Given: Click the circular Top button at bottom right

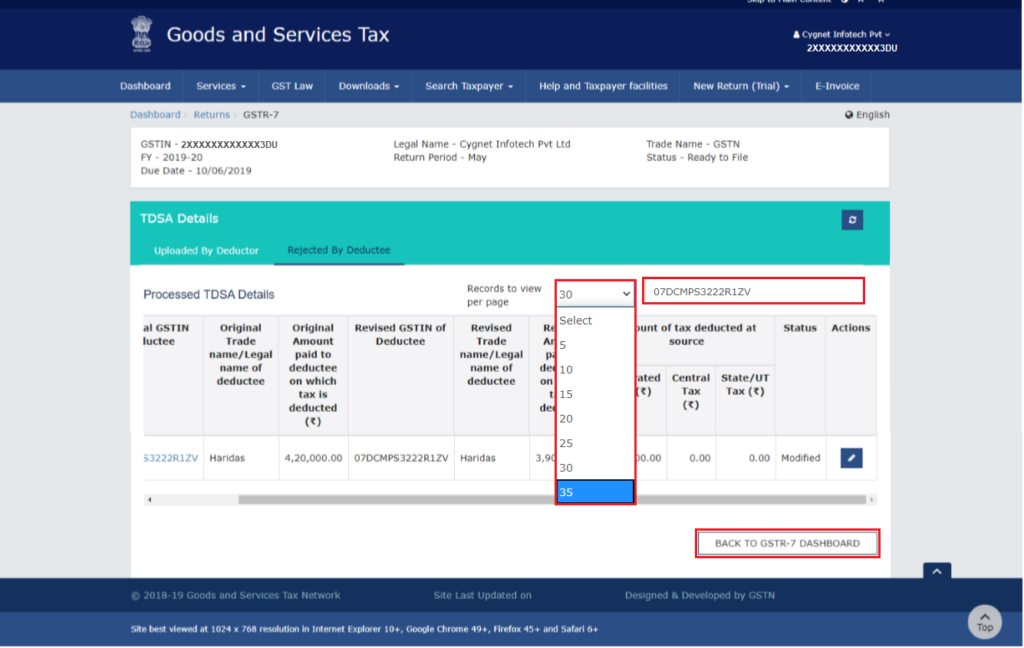Looking at the screenshot, I should (x=984, y=622).
